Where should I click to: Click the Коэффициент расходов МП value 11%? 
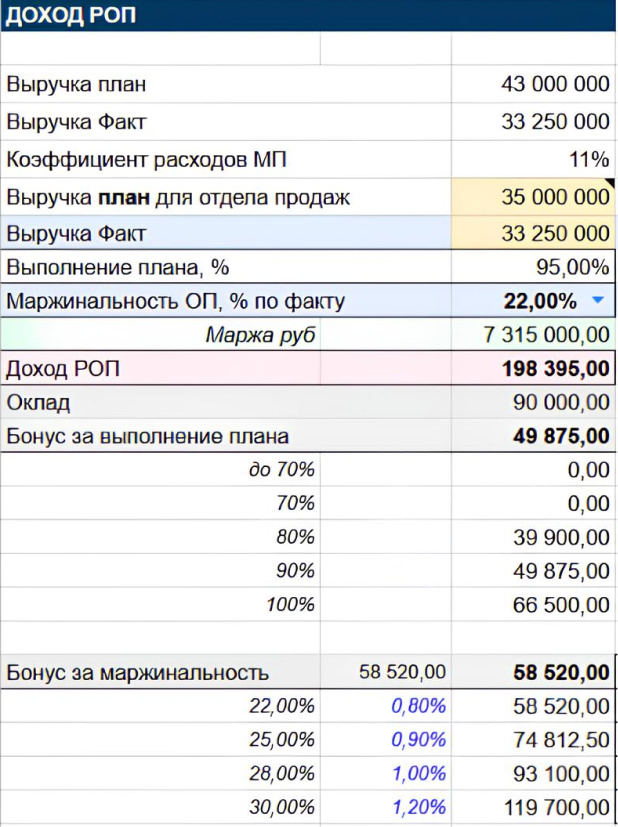589,159
